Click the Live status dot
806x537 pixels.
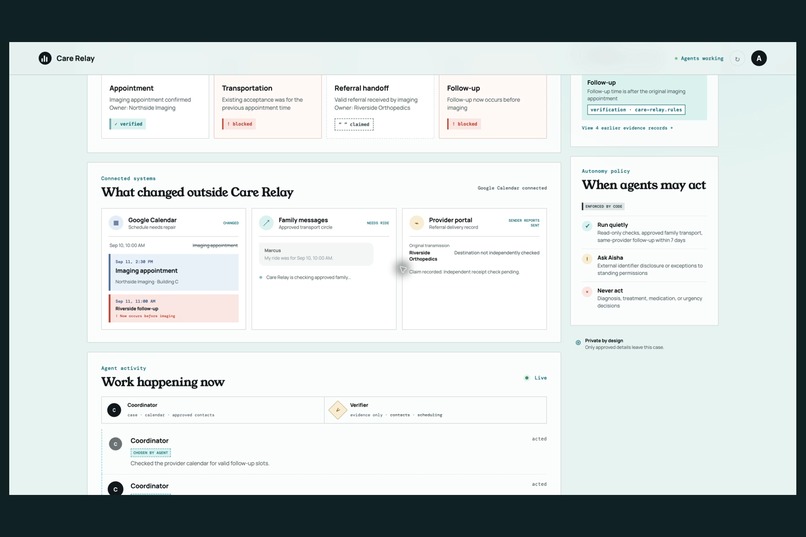(x=526, y=378)
